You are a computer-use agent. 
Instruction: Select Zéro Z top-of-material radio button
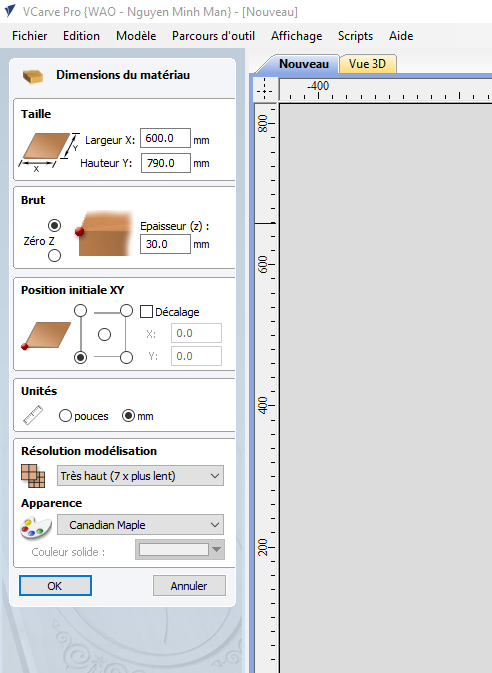55,225
